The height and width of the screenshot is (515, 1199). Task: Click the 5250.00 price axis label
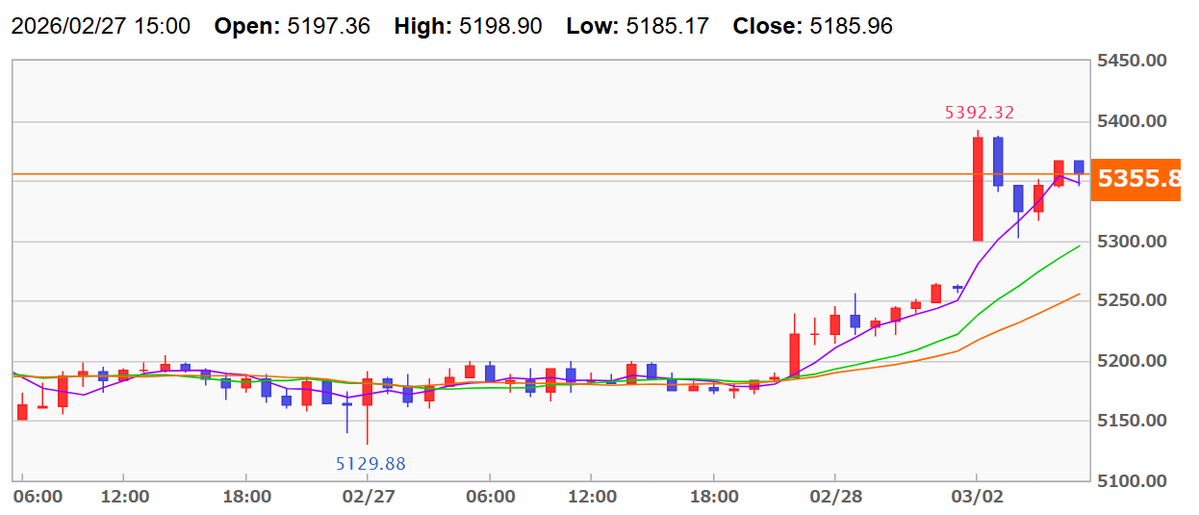1132,301
